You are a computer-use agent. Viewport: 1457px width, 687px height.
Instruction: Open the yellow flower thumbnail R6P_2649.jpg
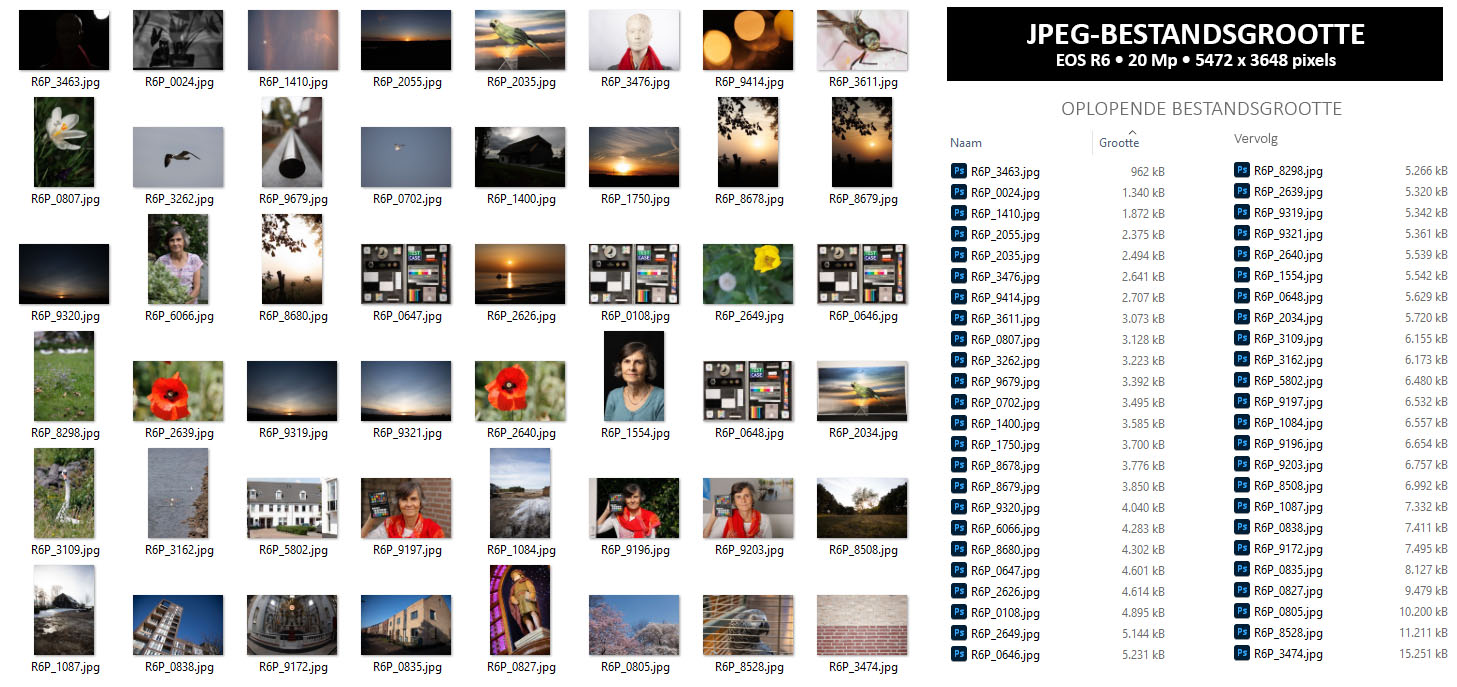pyautogui.click(x=748, y=273)
